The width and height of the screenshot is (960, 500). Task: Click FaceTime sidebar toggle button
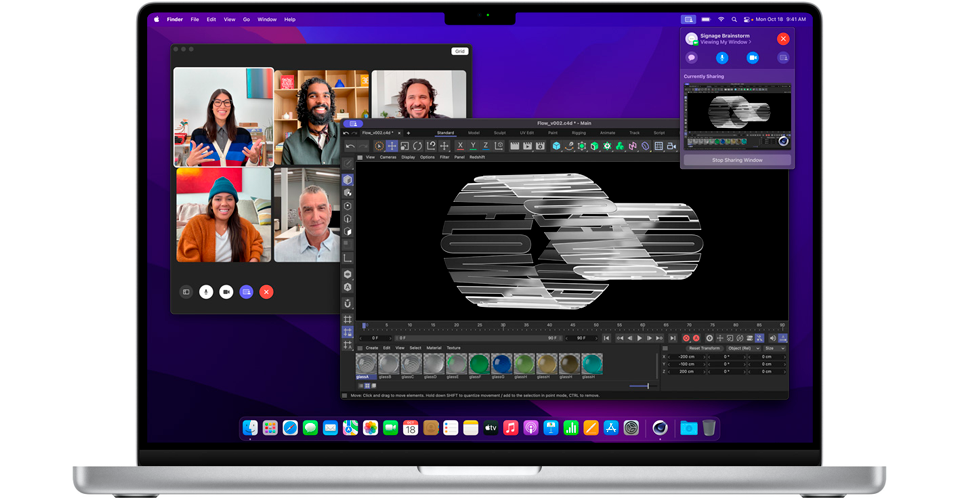click(x=186, y=292)
